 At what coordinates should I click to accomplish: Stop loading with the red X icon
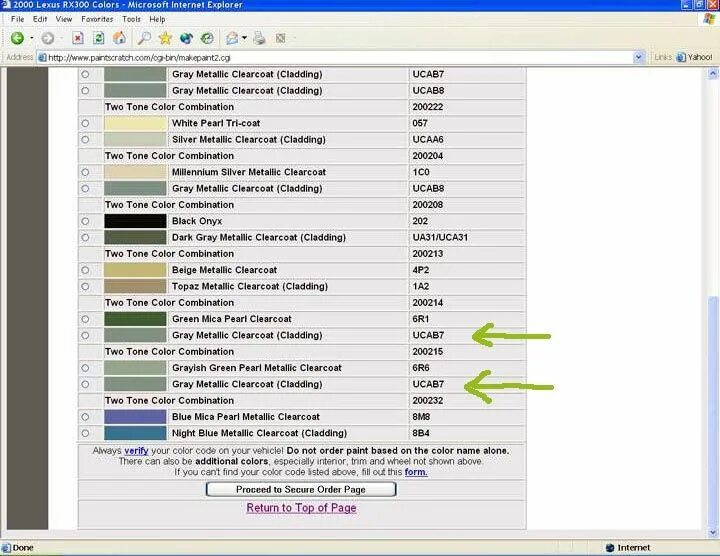[78, 38]
